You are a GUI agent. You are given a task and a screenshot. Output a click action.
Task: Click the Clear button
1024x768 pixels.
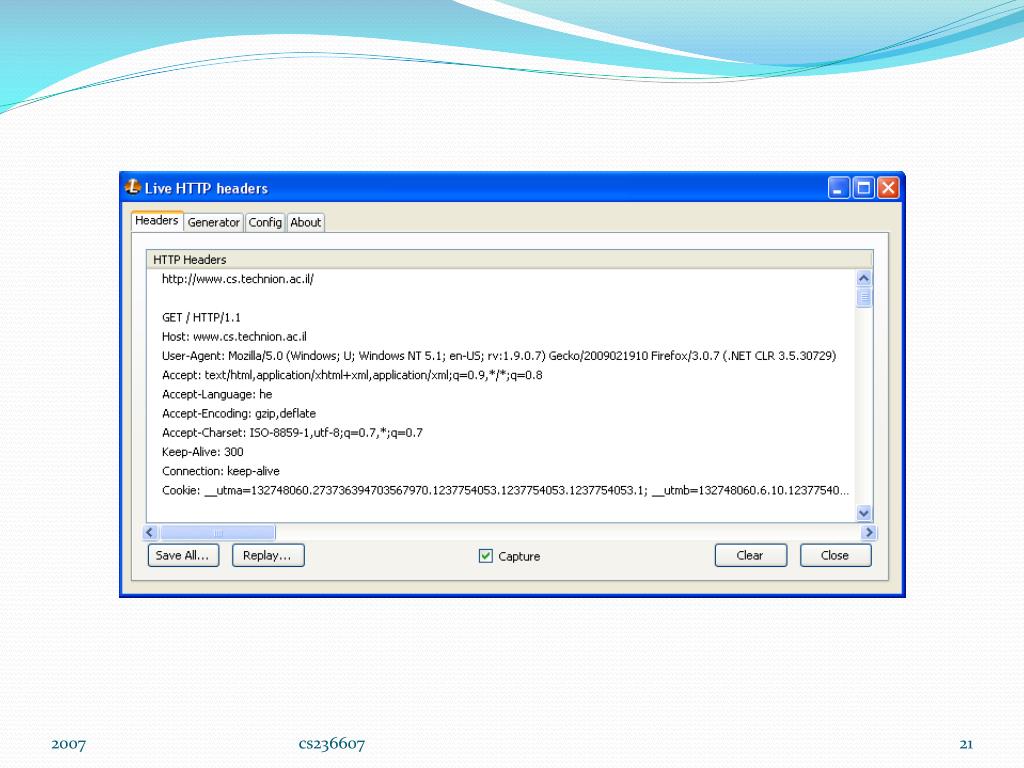(x=750, y=555)
